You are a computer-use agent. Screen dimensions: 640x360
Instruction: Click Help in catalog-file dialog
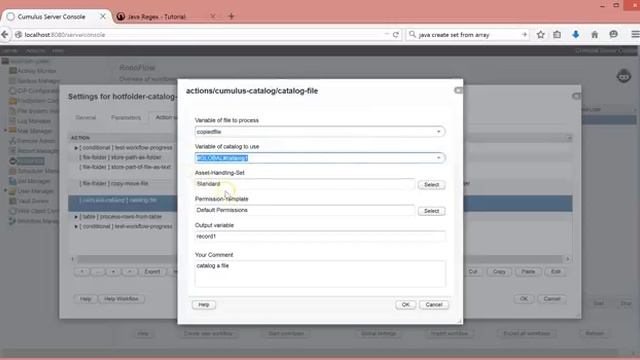(x=204, y=305)
